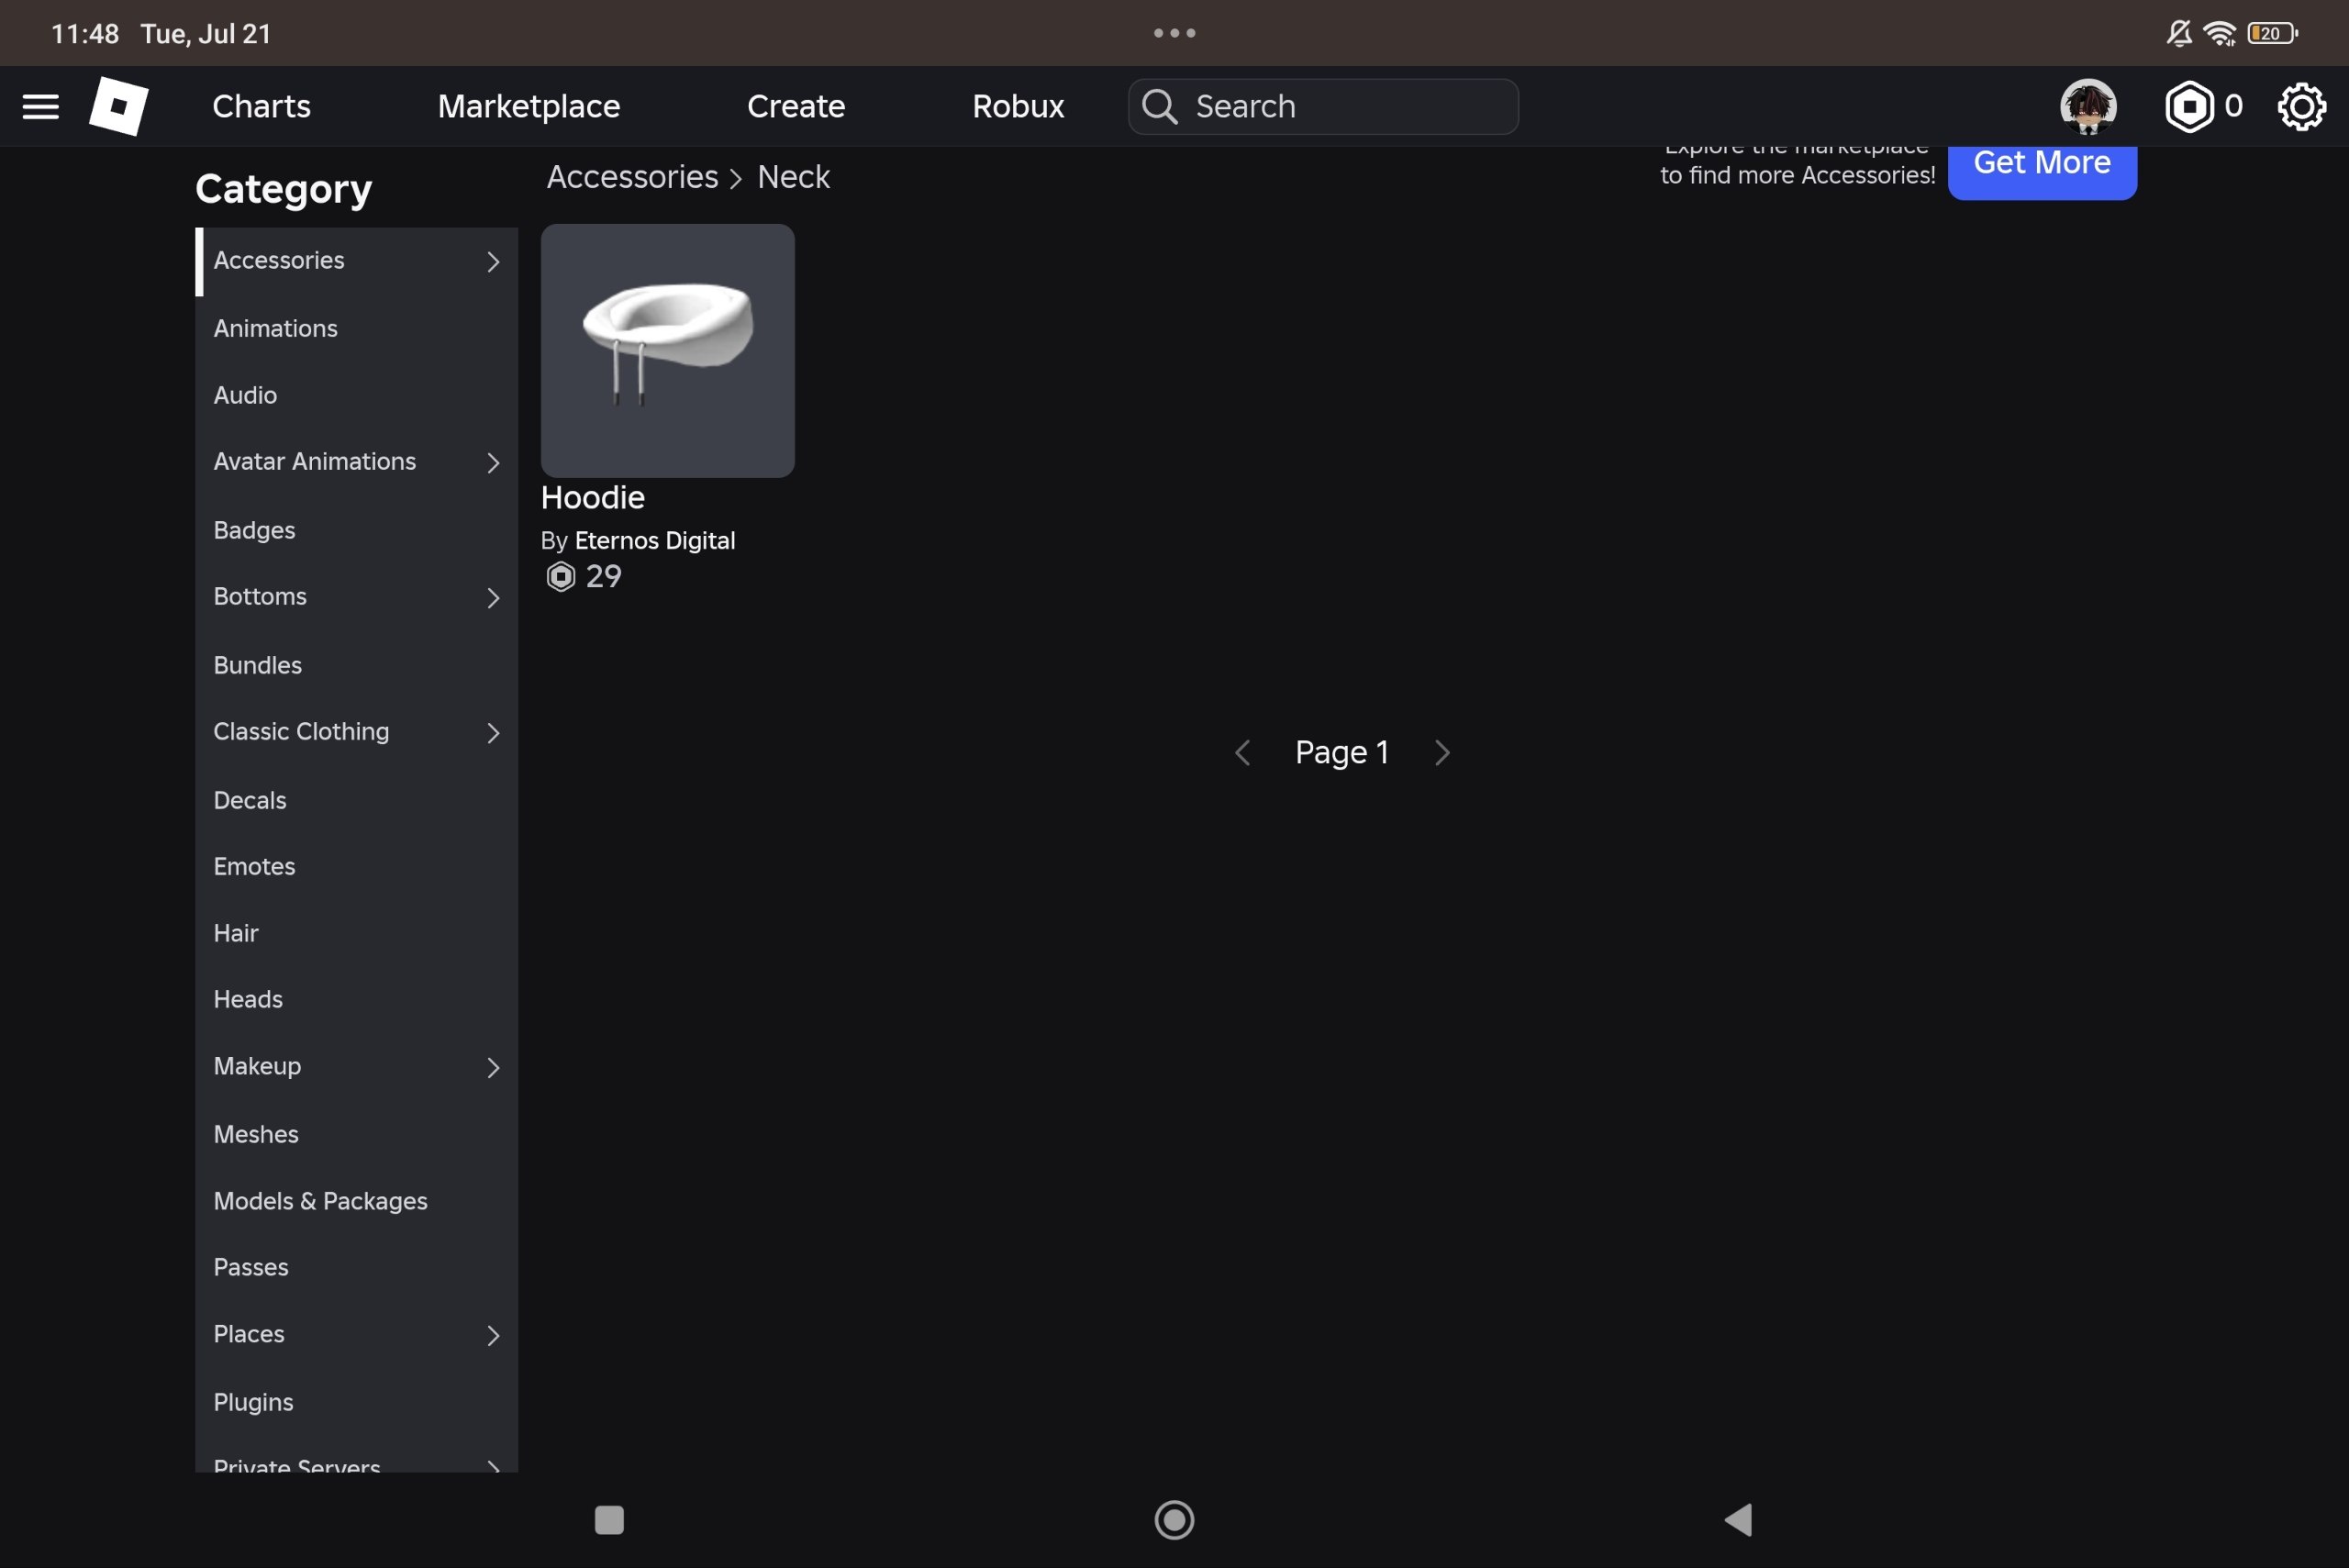
Task: Open the Hoodie item thumbnail
Action: click(x=668, y=351)
